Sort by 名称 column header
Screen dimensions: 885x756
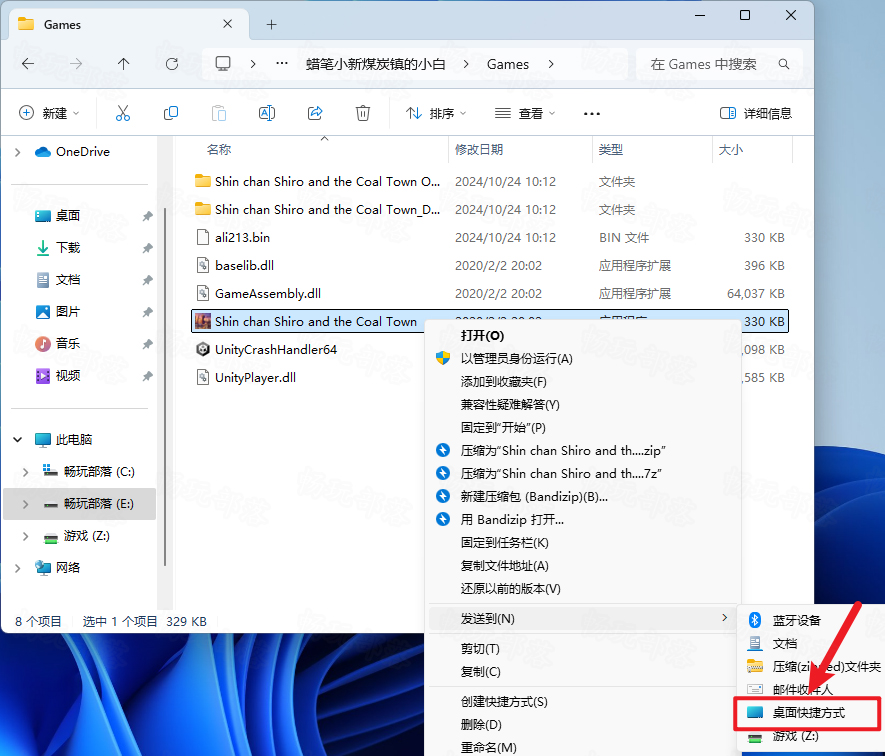219,150
